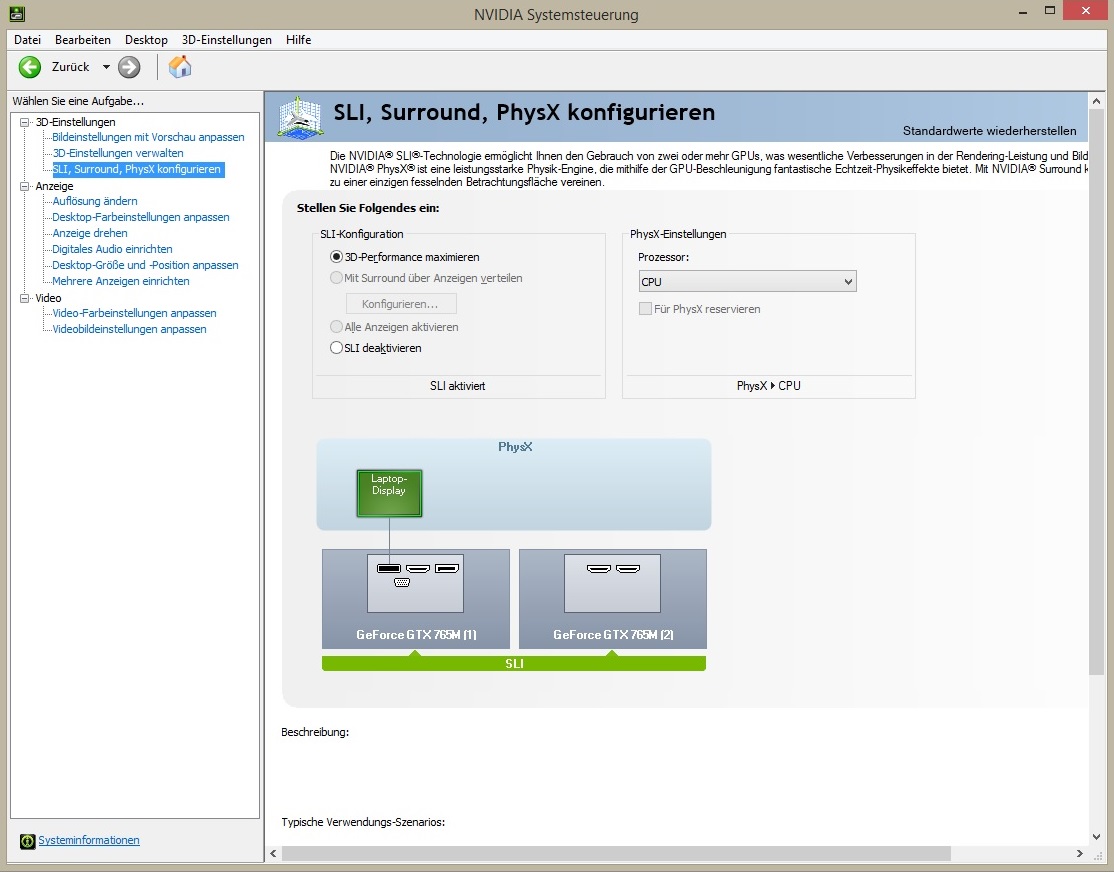
Task: Select the green Laptop-Display box
Action: (x=389, y=492)
